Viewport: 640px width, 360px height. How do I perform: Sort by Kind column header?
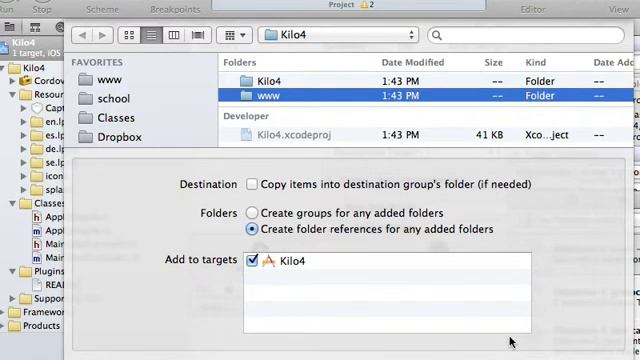pos(536,62)
